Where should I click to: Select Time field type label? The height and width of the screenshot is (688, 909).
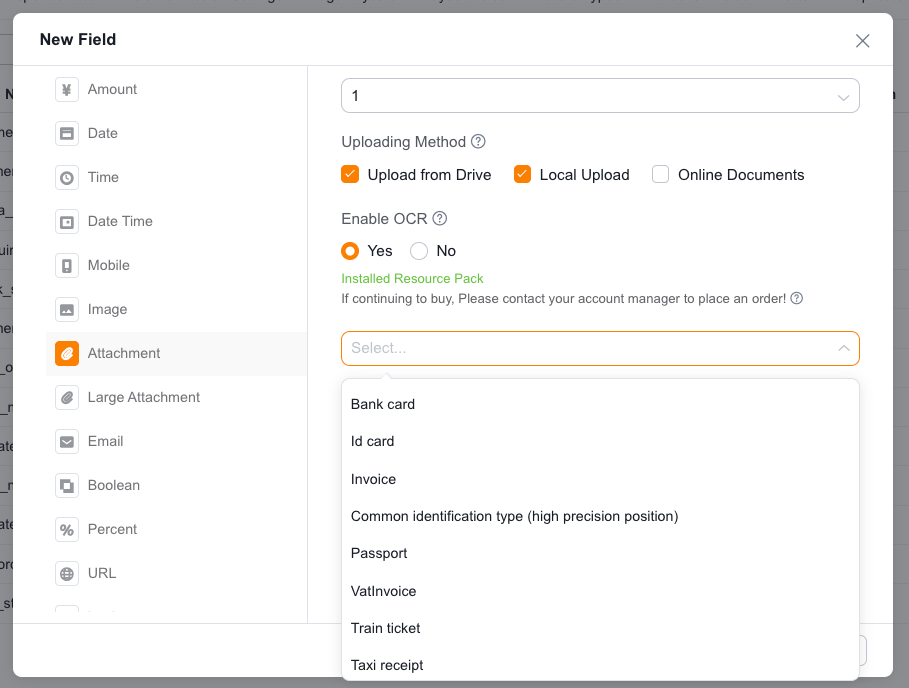(103, 177)
